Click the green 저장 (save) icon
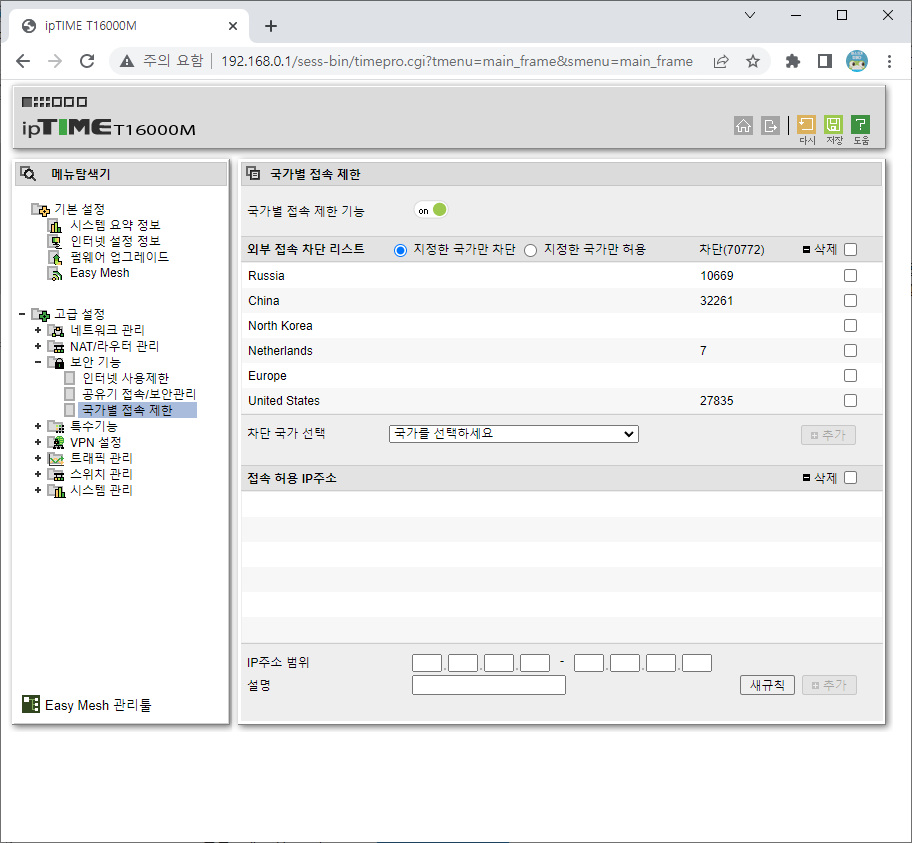912x843 pixels. [833, 125]
